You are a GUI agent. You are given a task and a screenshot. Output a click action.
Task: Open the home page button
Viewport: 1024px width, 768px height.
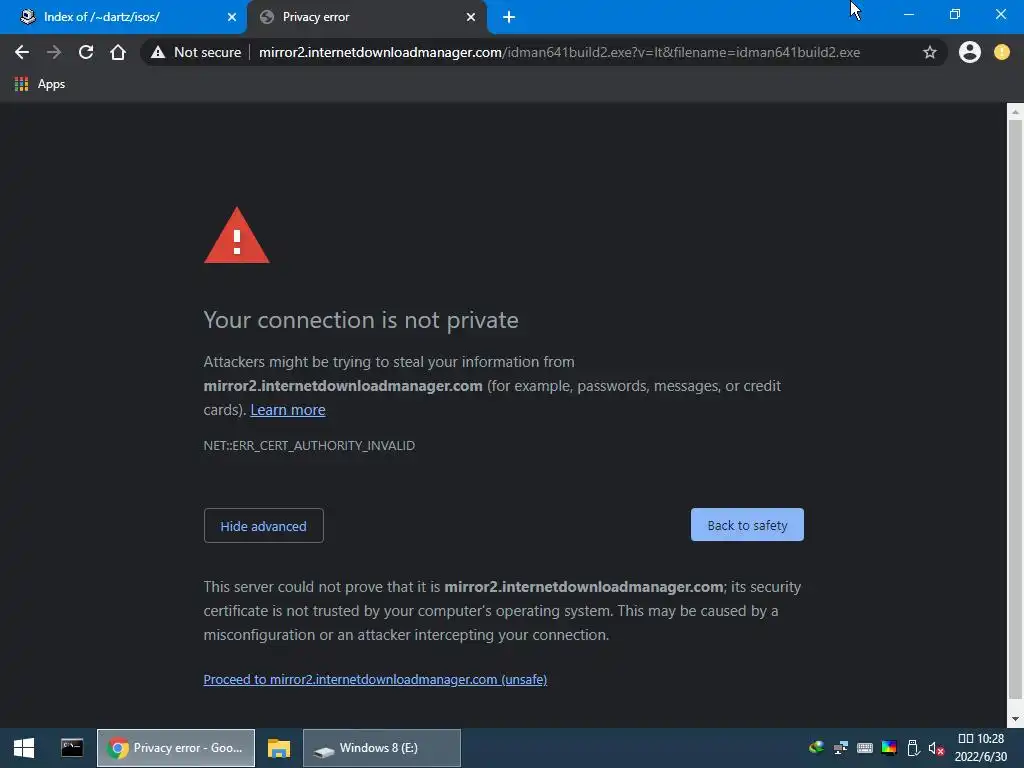point(118,52)
